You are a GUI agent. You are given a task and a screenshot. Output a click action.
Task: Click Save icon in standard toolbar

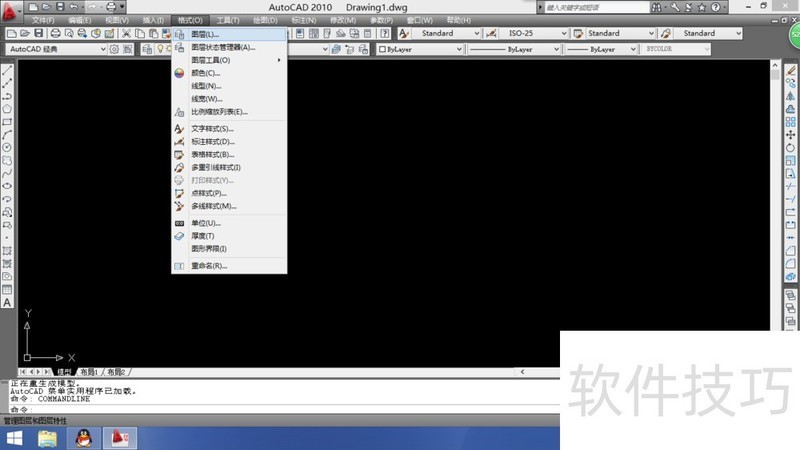[x=38, y=33]
